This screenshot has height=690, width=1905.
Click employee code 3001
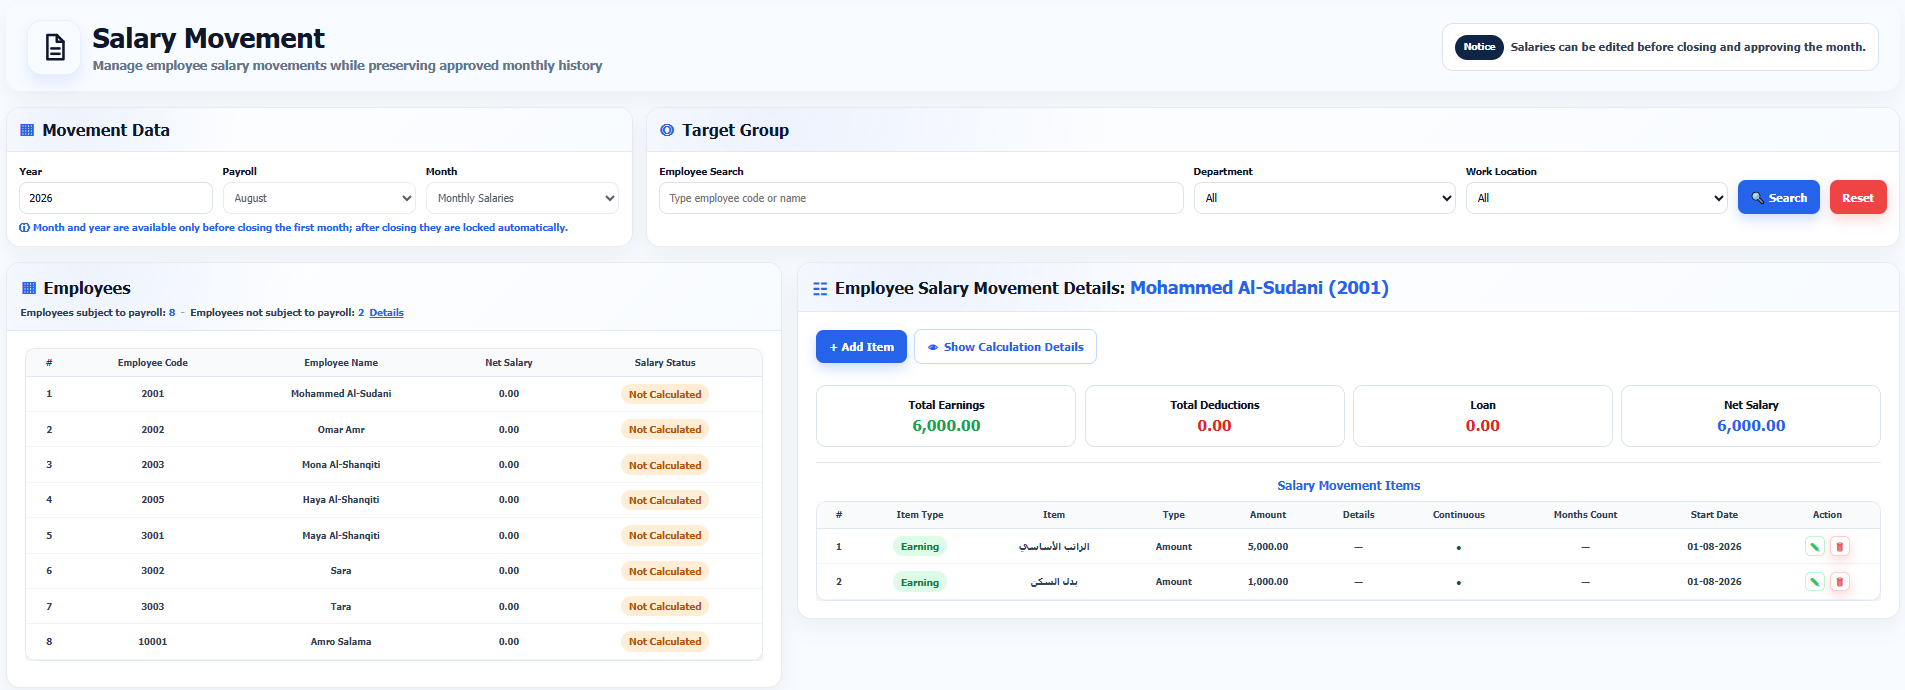[x=153, y=536]
